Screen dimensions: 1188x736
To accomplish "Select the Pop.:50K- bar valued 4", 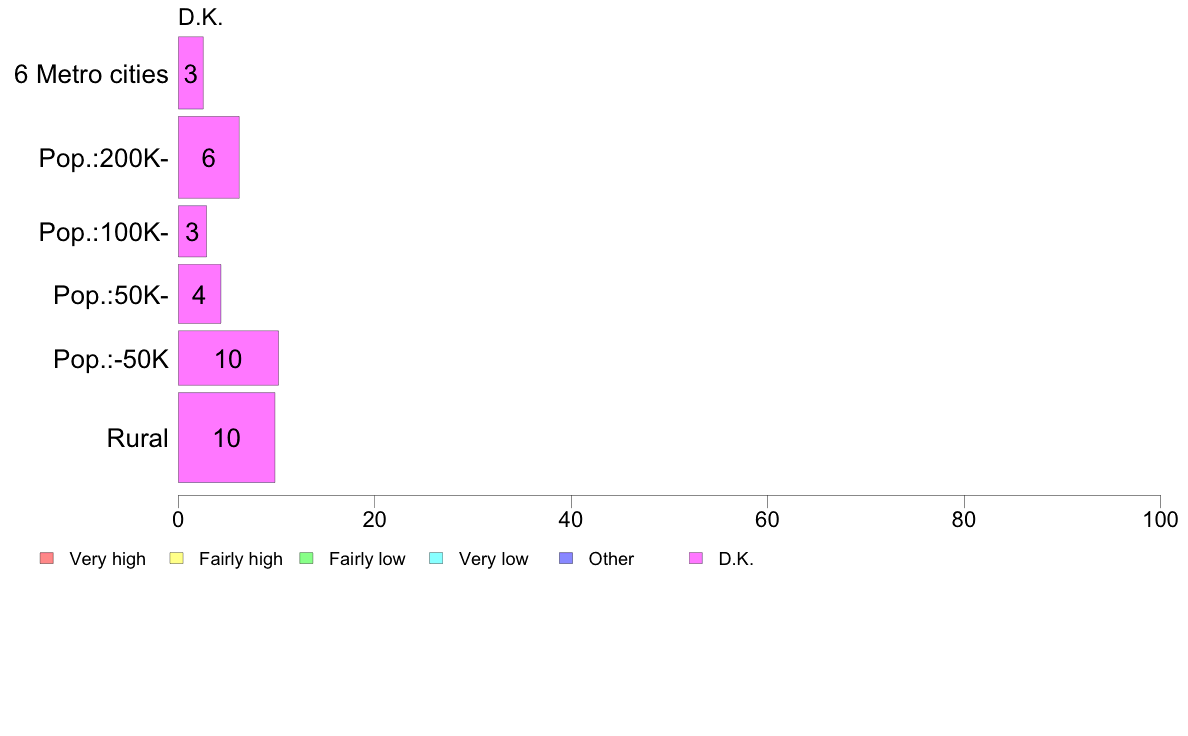I will pyautogui.click(x=200, y=294).
